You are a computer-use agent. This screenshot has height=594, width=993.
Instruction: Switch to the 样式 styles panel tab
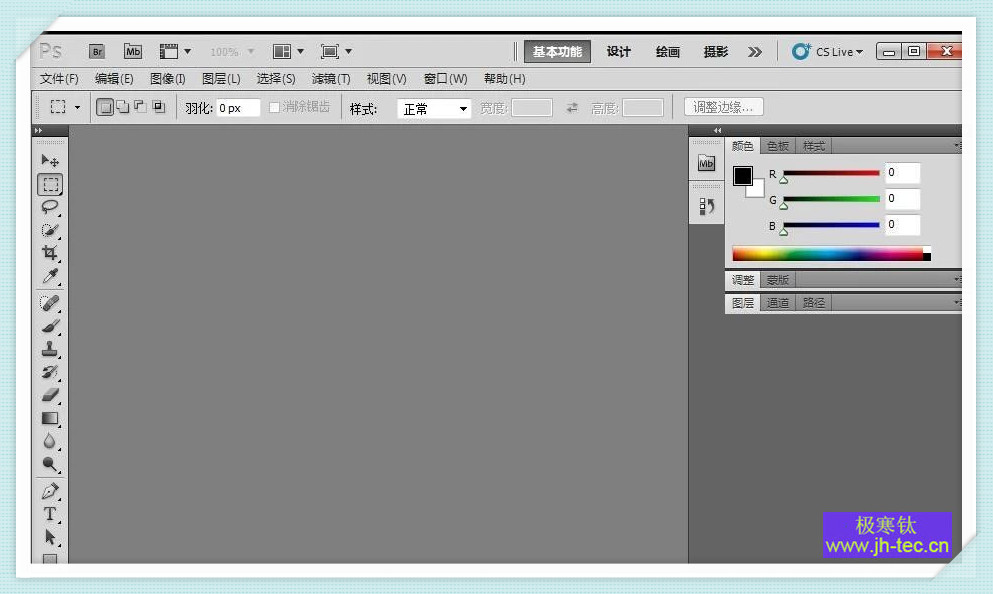point(814,146)
